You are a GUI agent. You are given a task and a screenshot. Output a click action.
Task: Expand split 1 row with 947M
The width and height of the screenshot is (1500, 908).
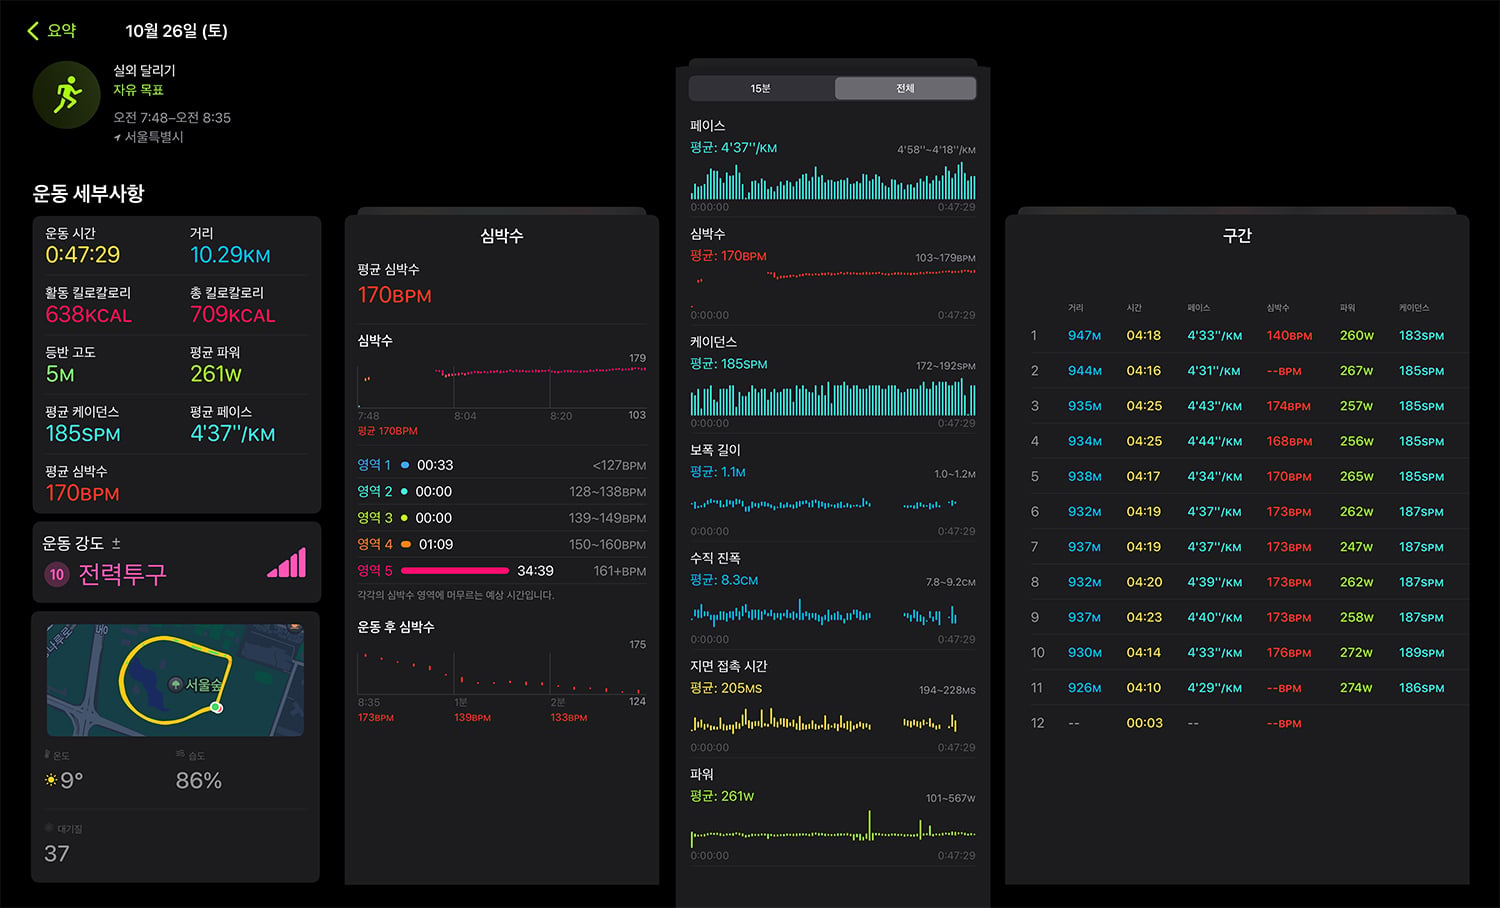1237,336
